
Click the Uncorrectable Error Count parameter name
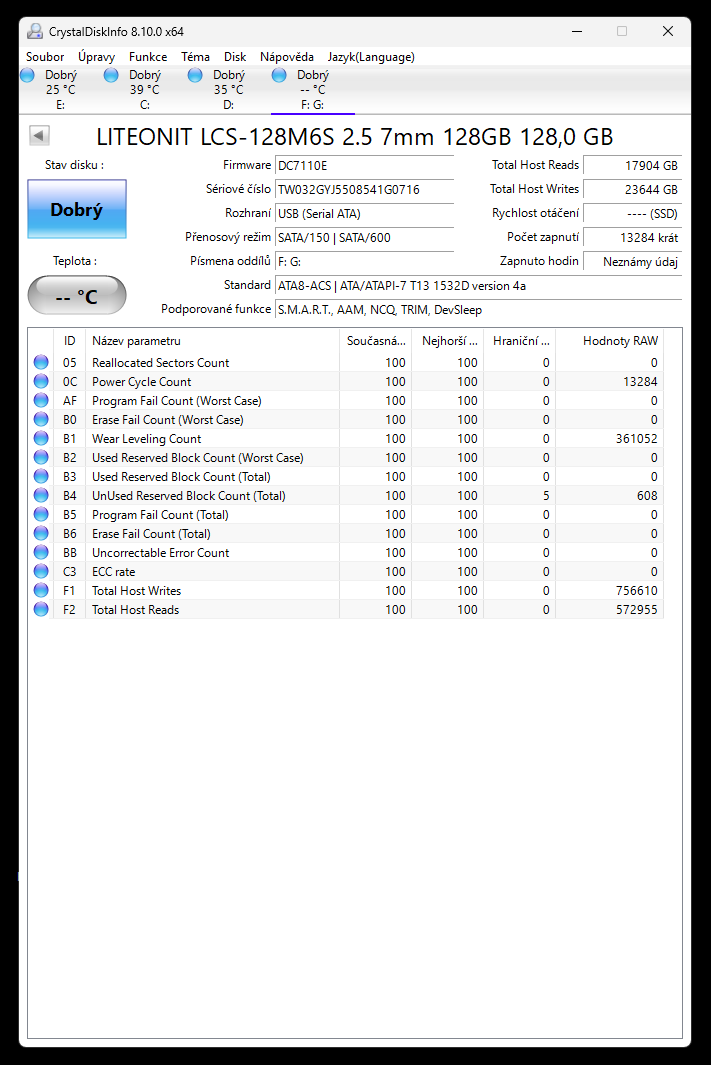click(x=161, y=553)
